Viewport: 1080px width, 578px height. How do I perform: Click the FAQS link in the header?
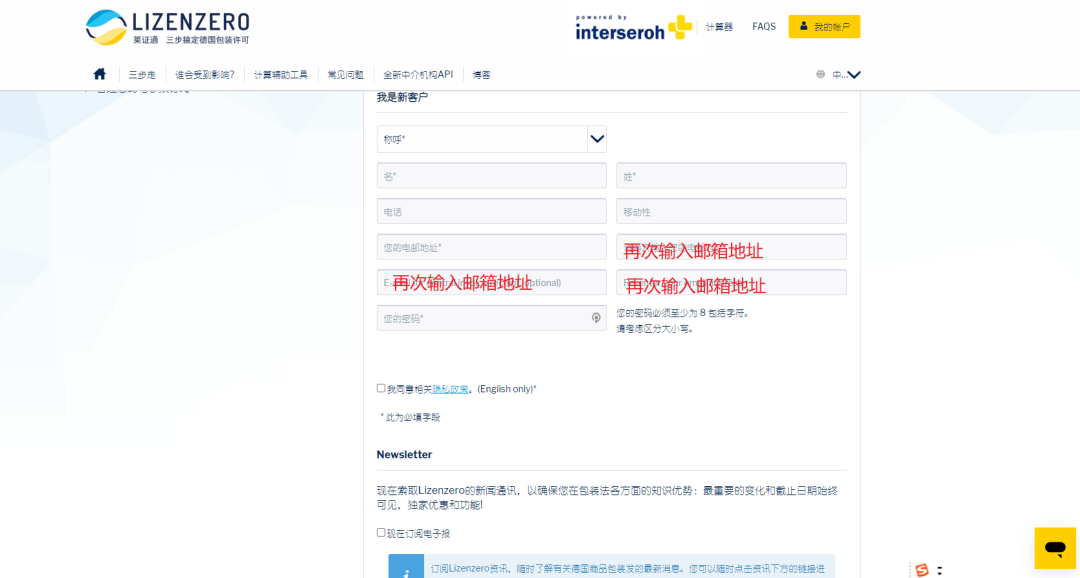pyautogui.click(x=763, y=26)
